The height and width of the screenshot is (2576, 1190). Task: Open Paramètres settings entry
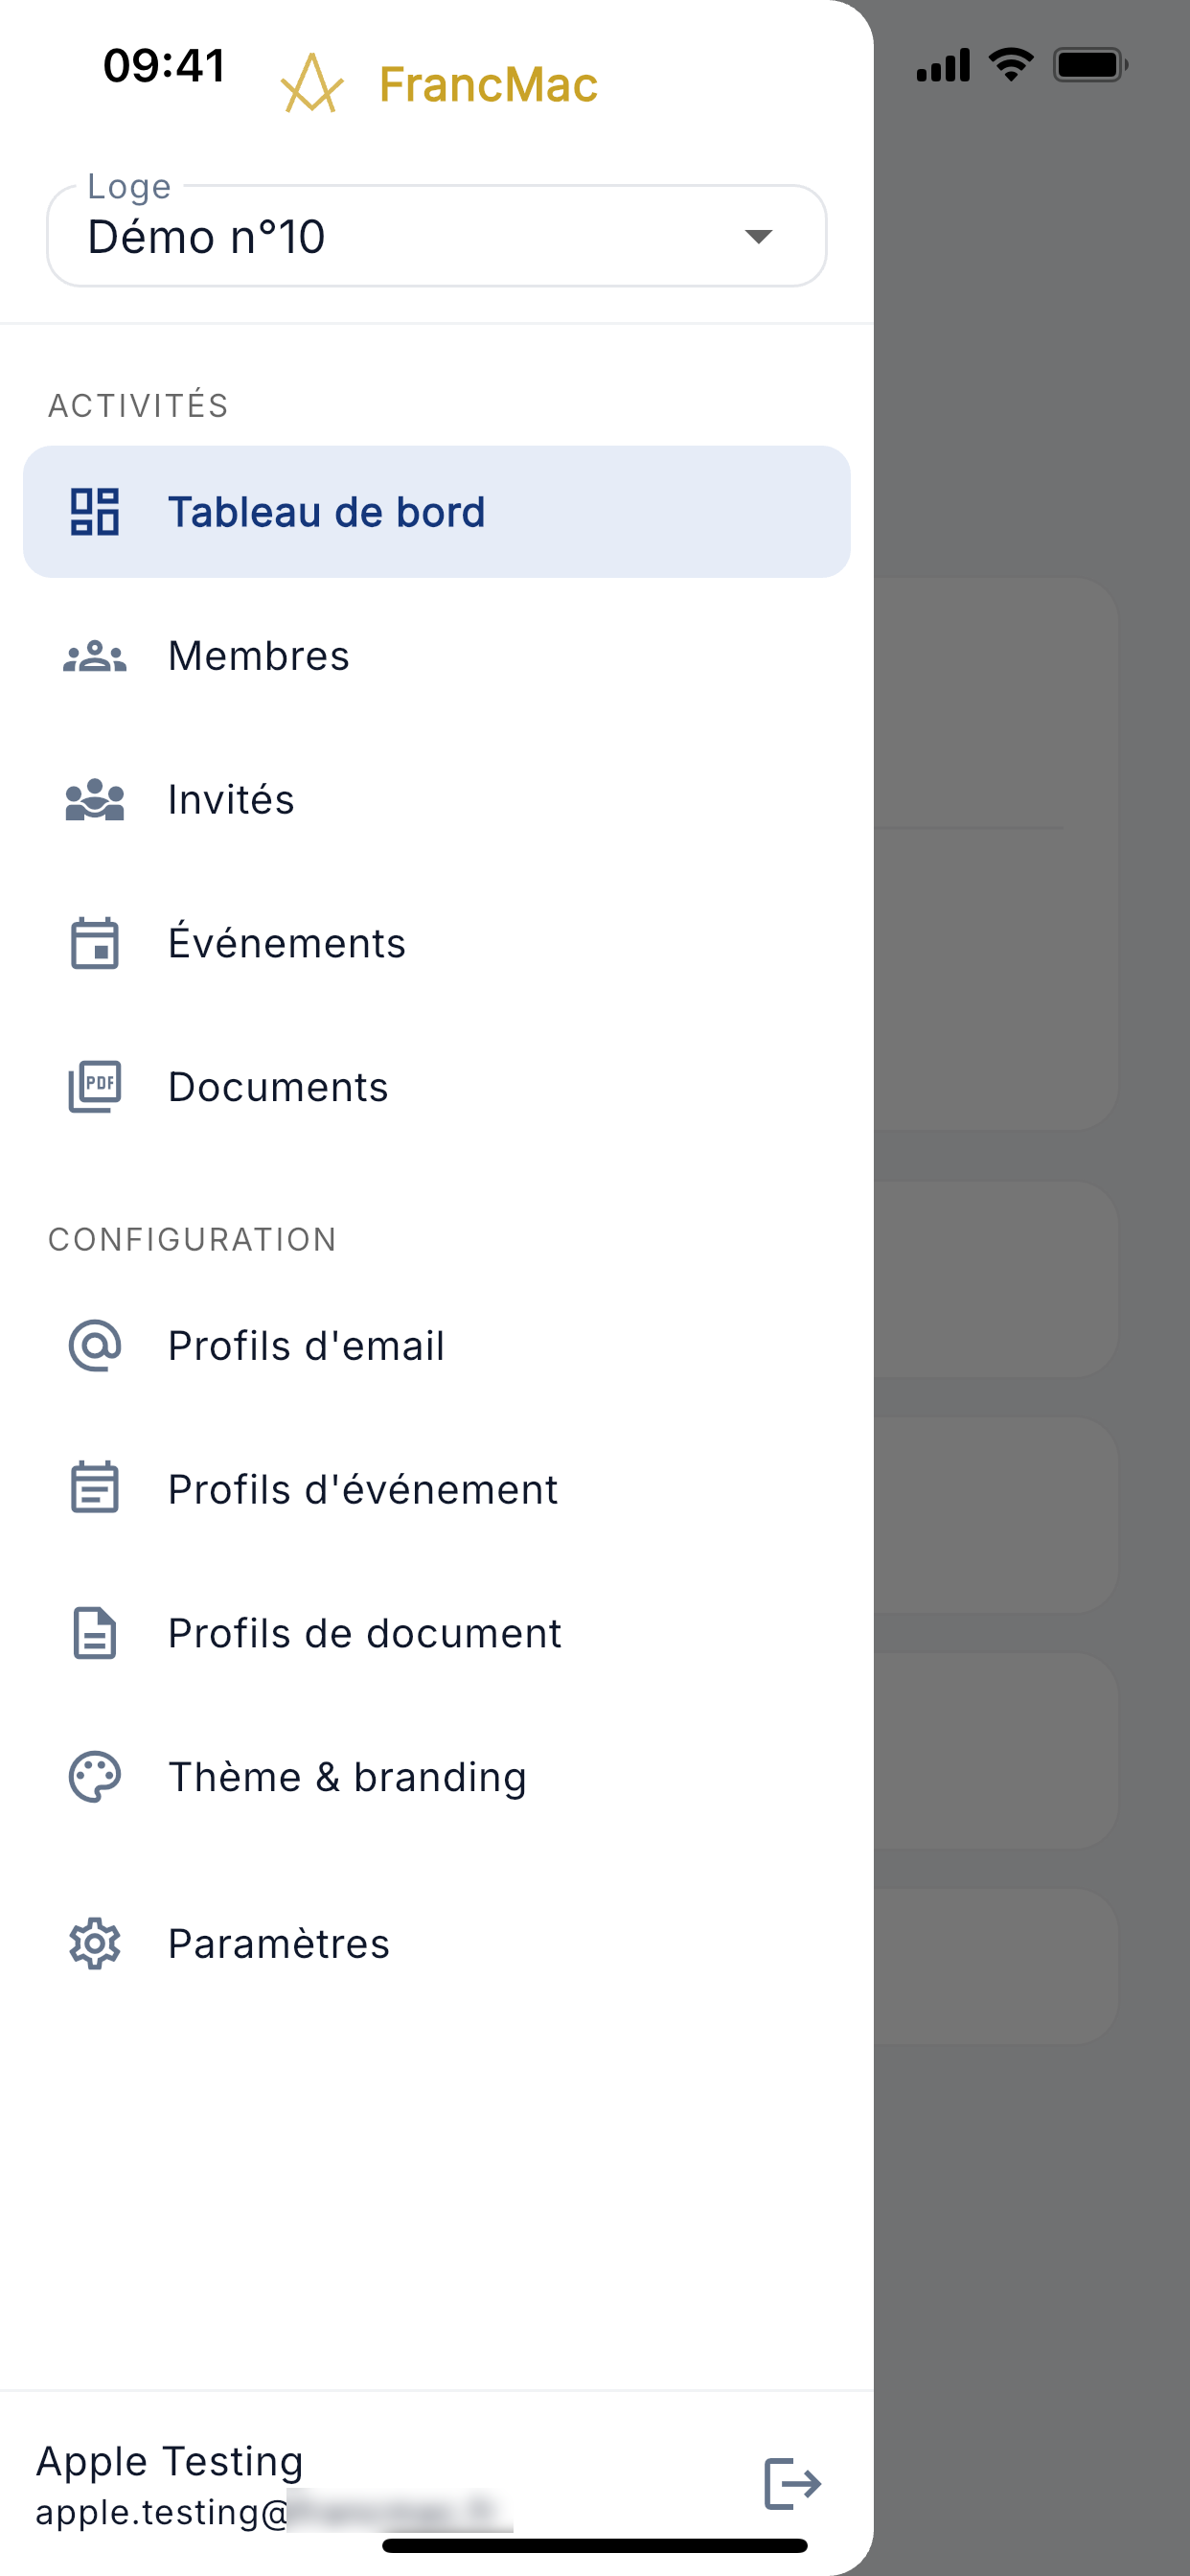[437, 1943]
